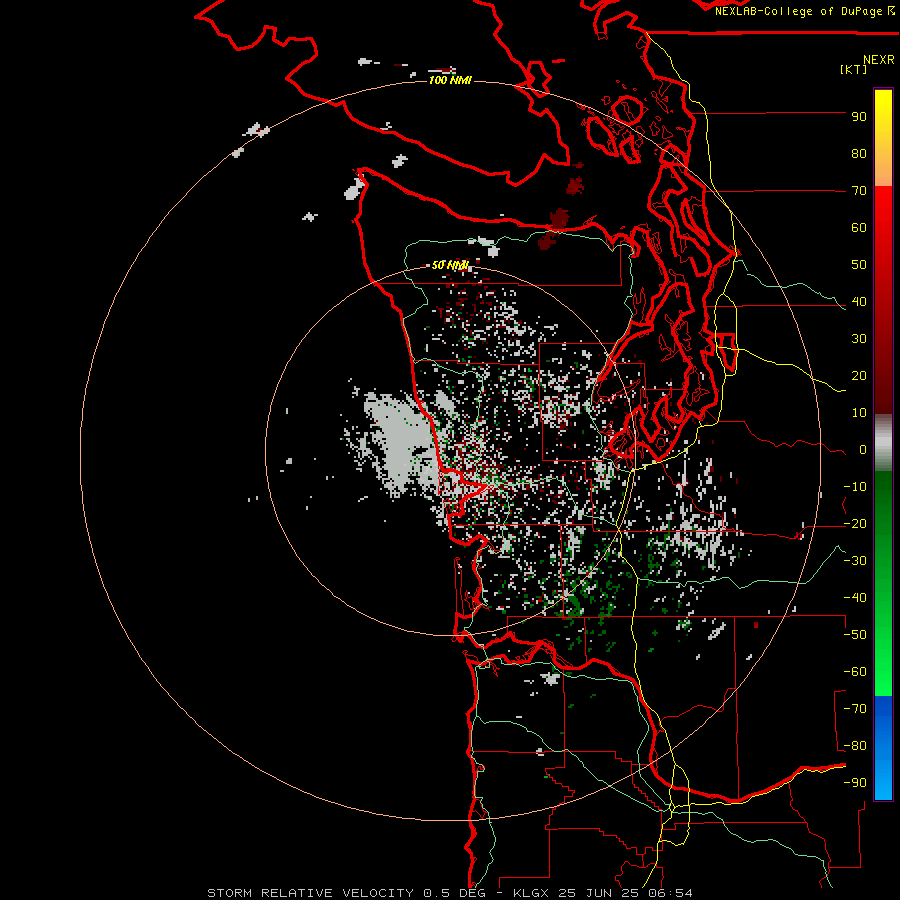Image resolution: width=900 pixels, height=900 pixels.
Task: Click the -50 value on the velocity scale
Action: (855, 635)
